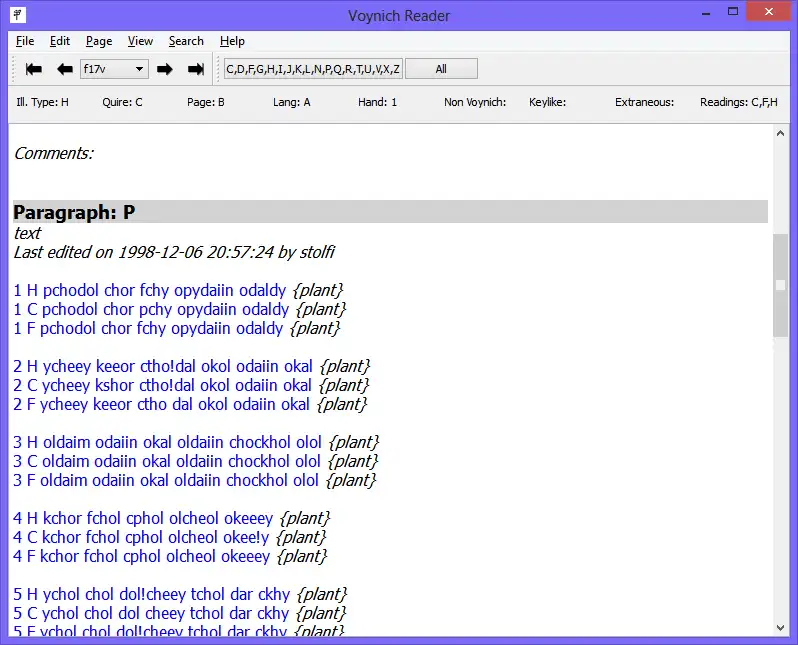Go to the previous page arrow
Screen dimensions: 798x645
pyautogui.click(x=65, y=69)
